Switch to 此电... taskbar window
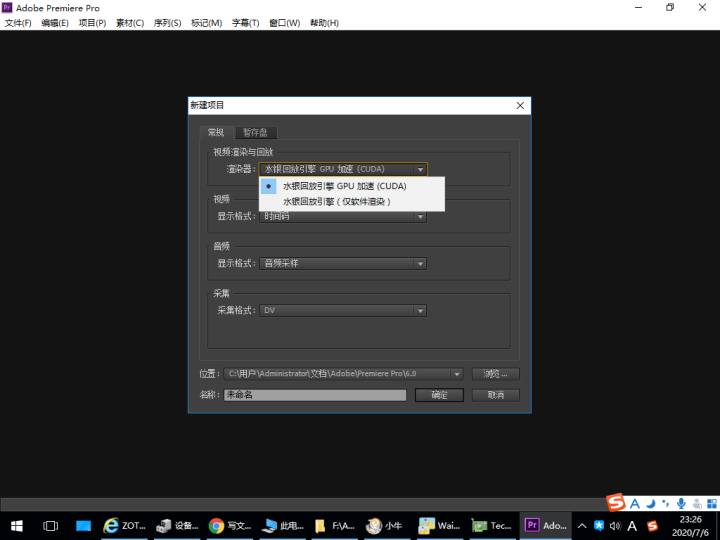Screen dimensions: 720x540 coord(282,526)
